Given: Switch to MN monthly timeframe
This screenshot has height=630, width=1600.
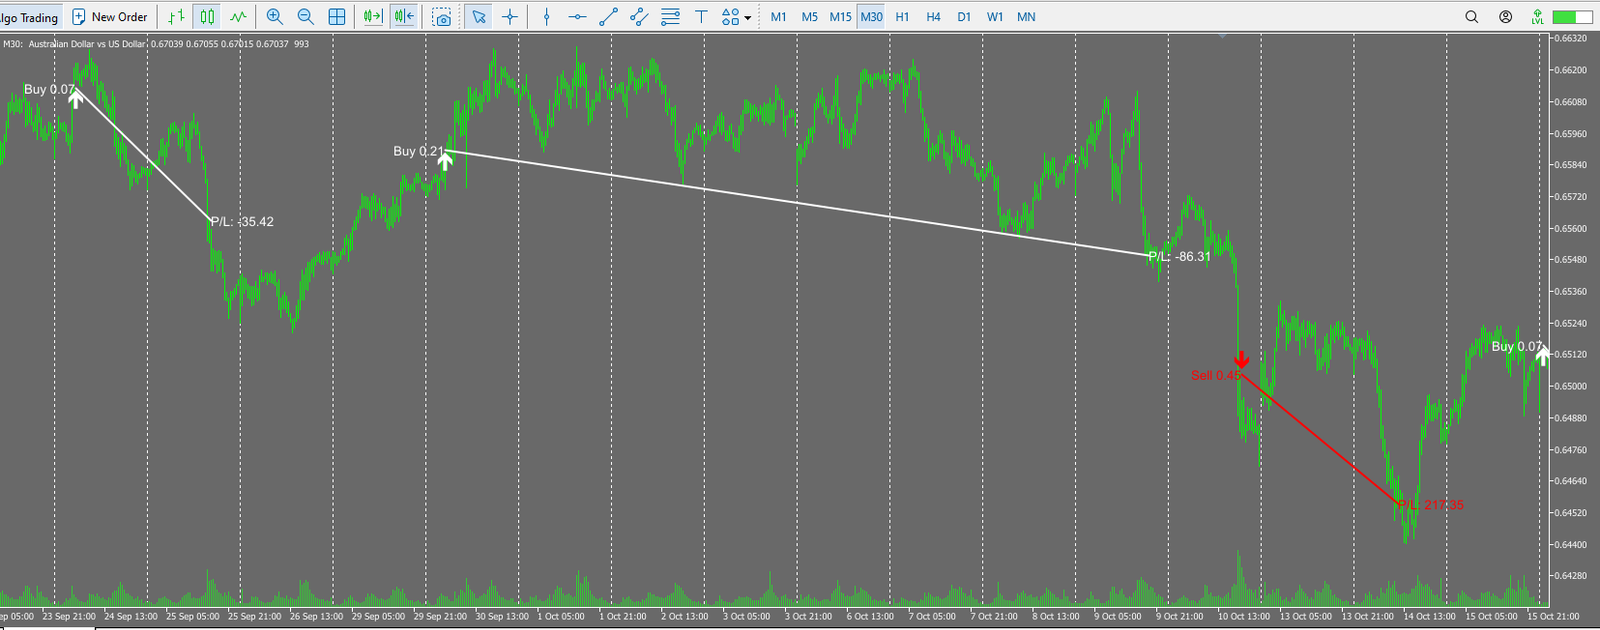Looking at the screenshot, I should pyautogui.click(x=1026, y=17).
